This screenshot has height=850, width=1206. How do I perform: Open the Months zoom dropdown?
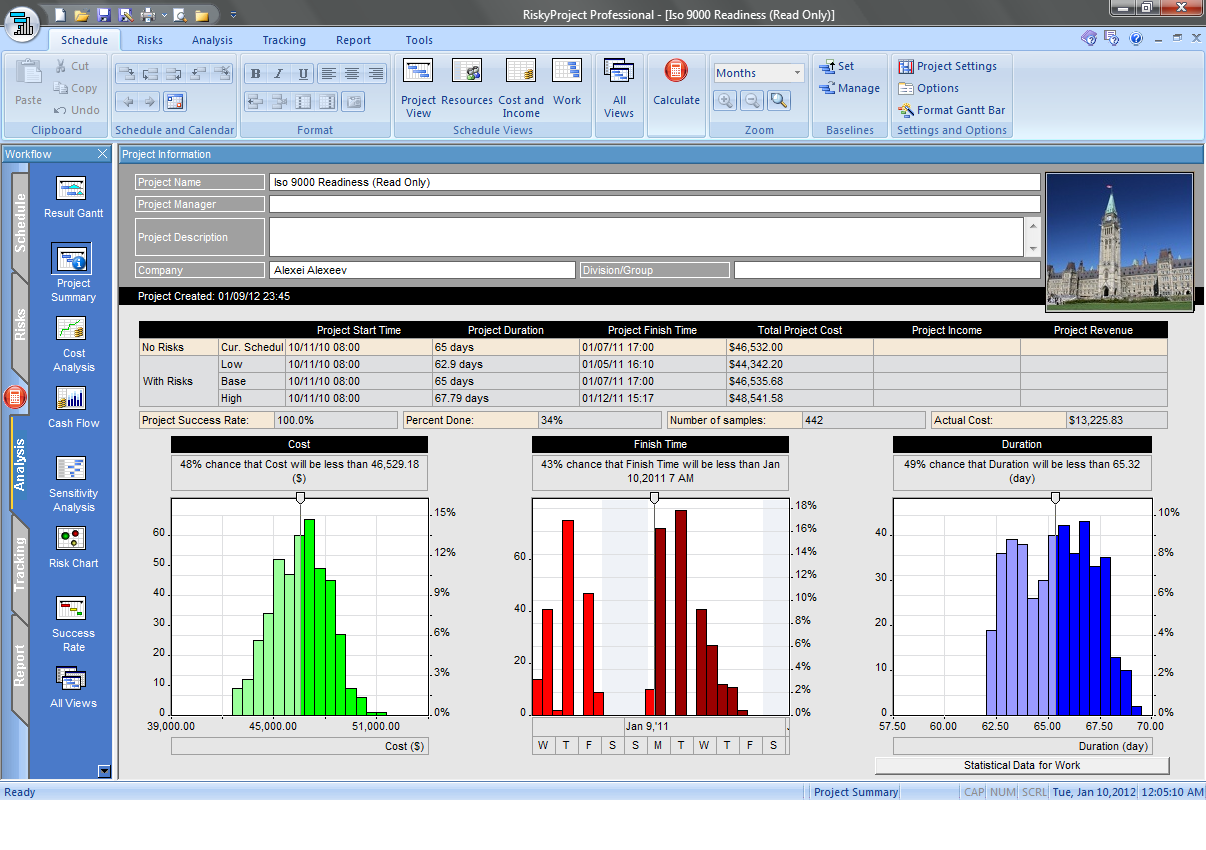click(x=797, y=72)
